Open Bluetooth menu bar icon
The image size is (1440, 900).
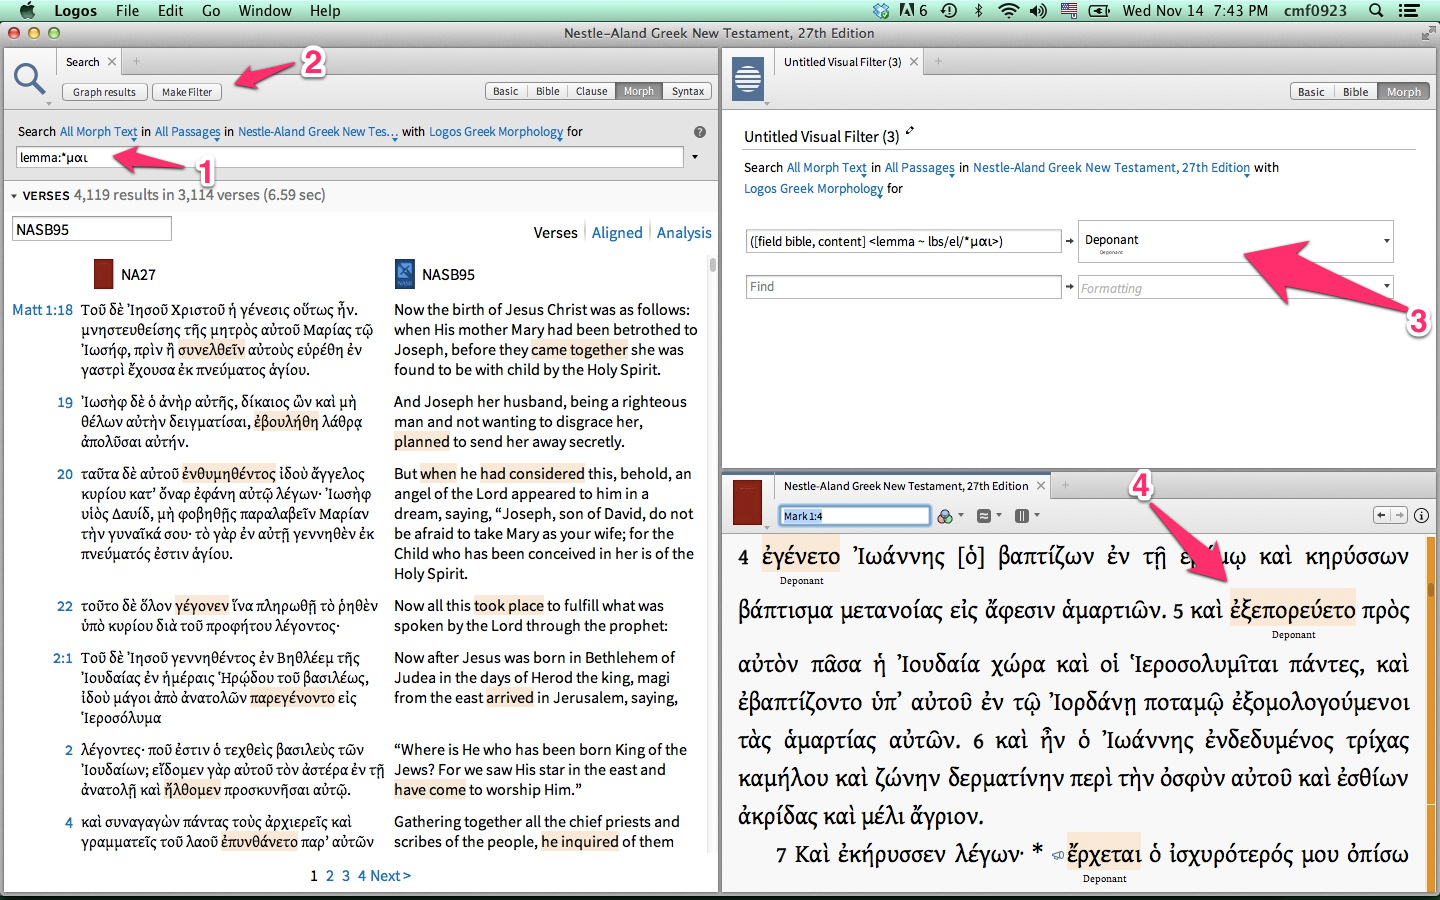coord(979,10)
